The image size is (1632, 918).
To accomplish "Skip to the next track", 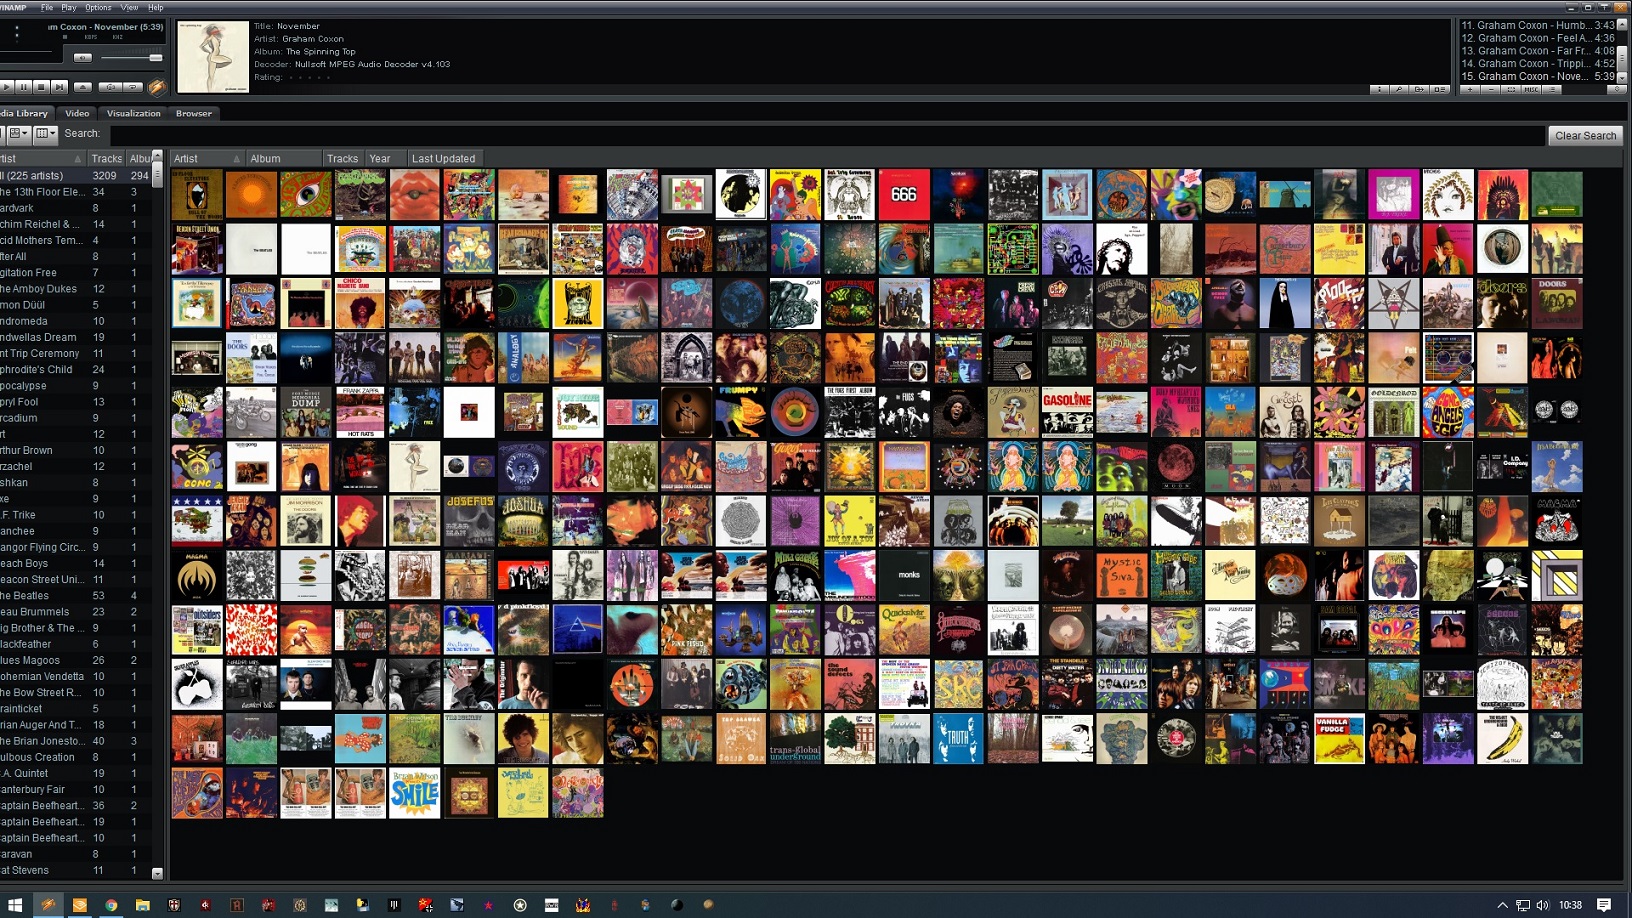I will coord(59,87).
